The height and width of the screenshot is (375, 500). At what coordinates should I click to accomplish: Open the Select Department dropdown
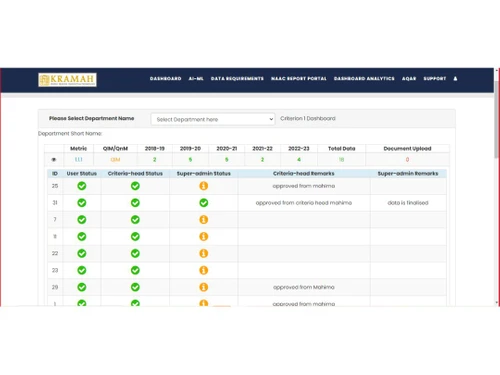pos(213,119)
